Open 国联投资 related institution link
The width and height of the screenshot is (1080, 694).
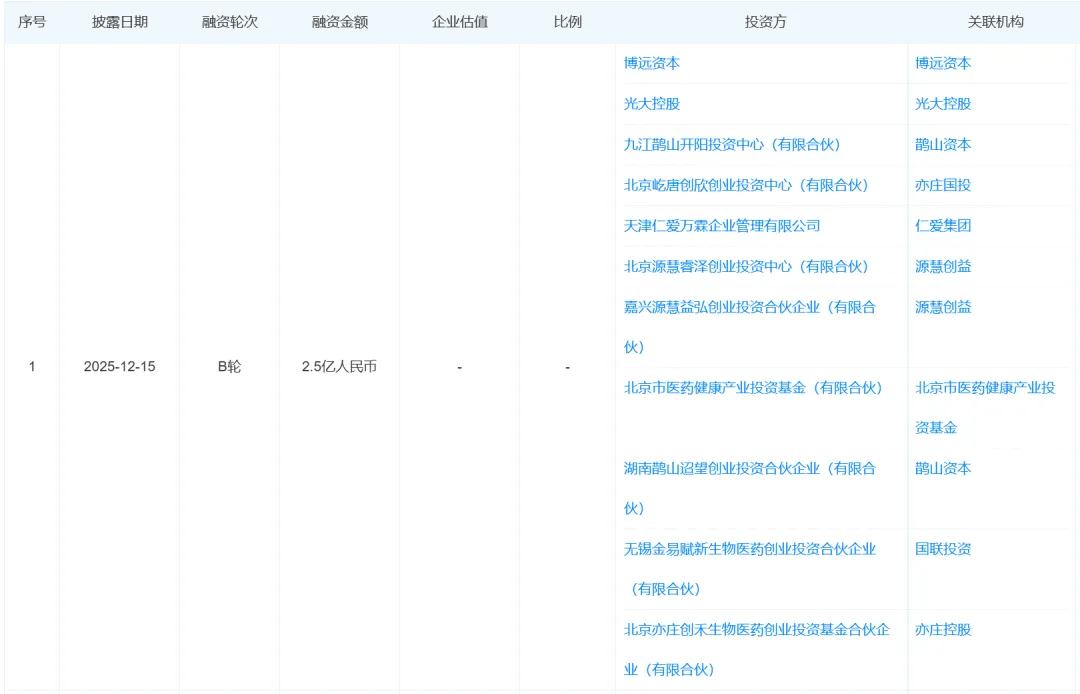point(943,549)
